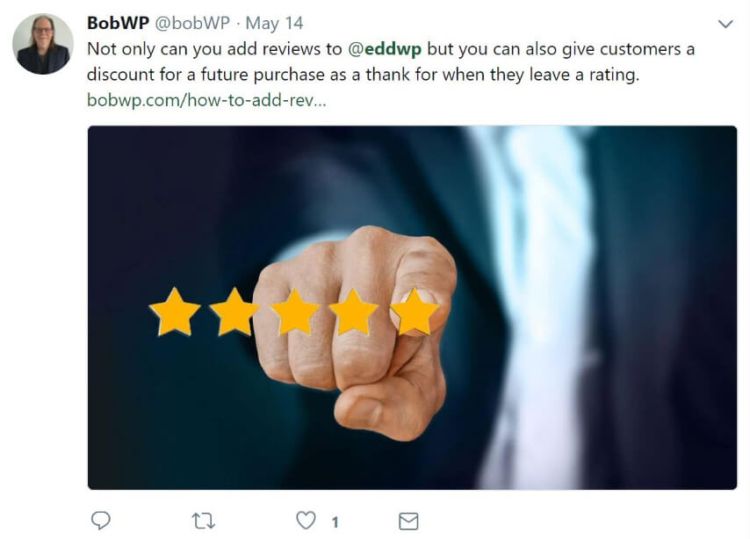
Task: Click the first gold star in the image
Action: (x=175, y=312)
